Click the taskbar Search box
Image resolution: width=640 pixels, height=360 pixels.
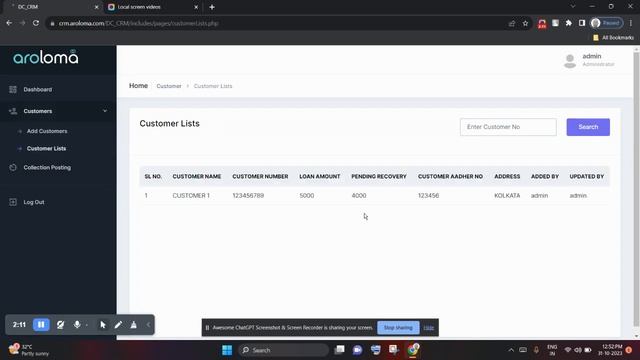[x=284, y=350]
